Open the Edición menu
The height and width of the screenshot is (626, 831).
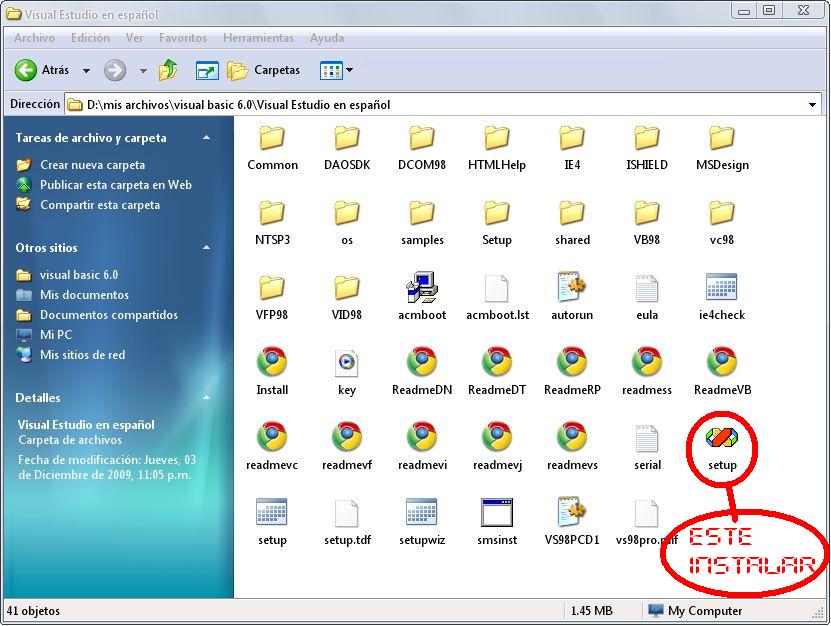coord(91,38)
